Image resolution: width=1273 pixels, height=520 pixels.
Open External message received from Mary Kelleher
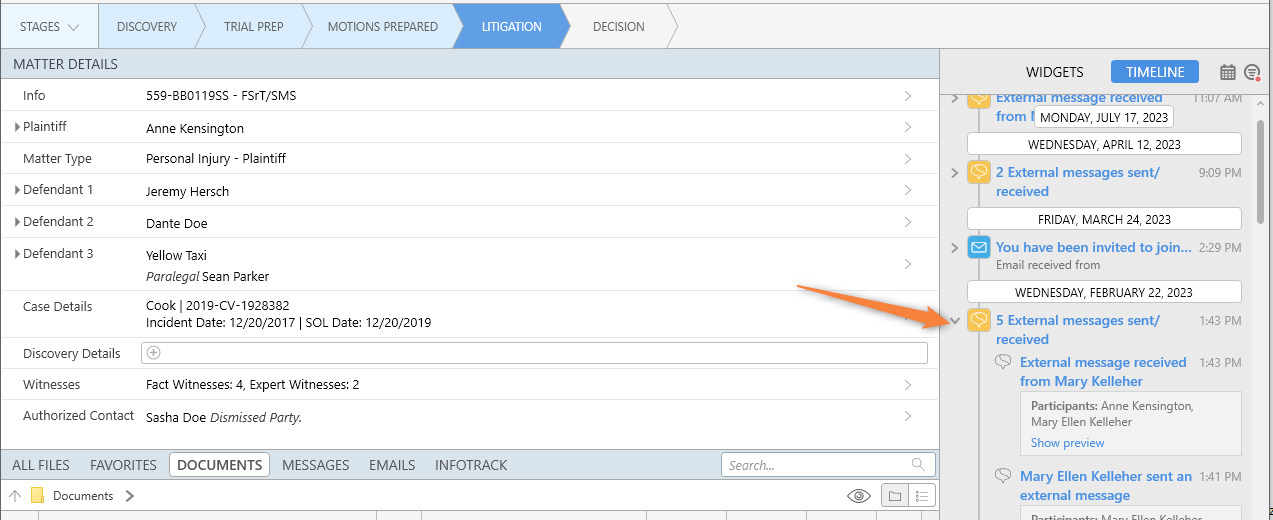(x=1103, y=372)
